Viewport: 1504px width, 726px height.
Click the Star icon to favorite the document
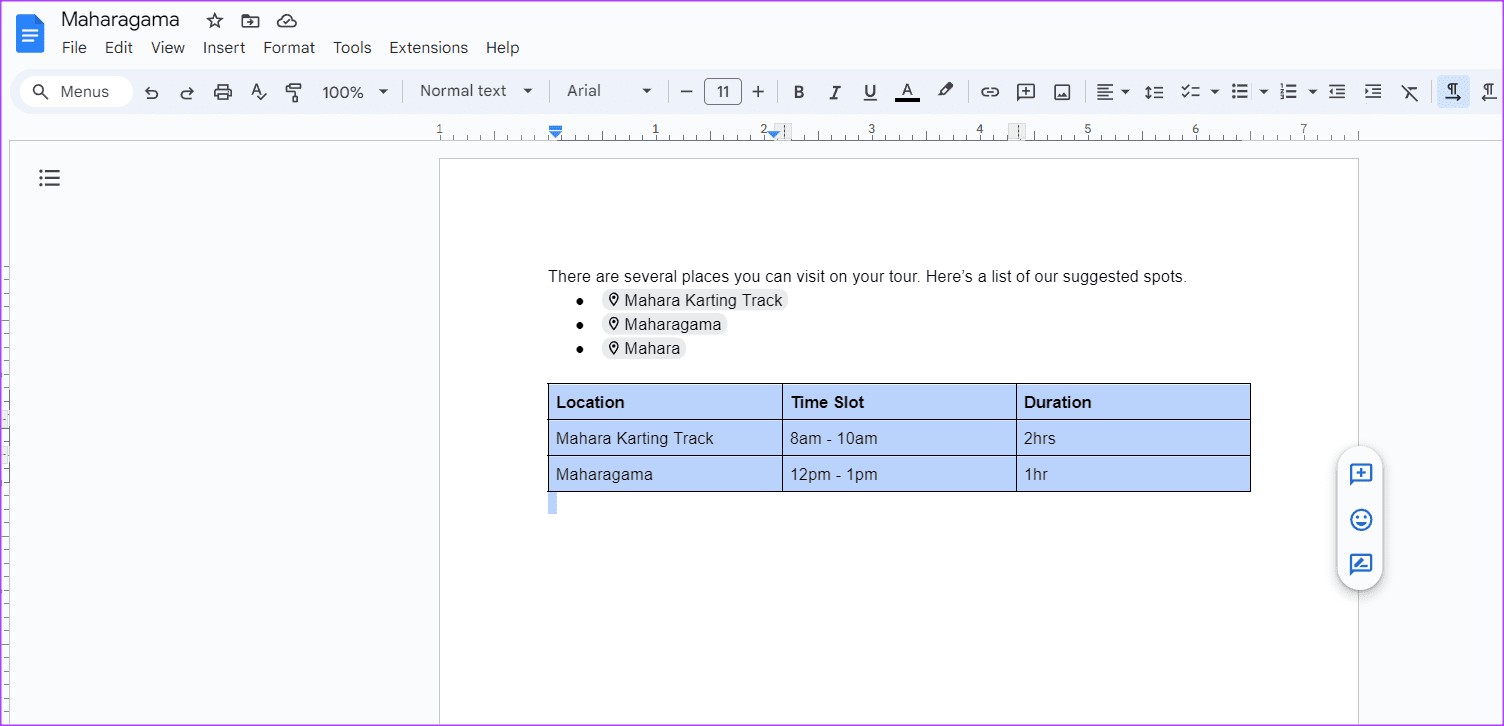pos(214,20)
